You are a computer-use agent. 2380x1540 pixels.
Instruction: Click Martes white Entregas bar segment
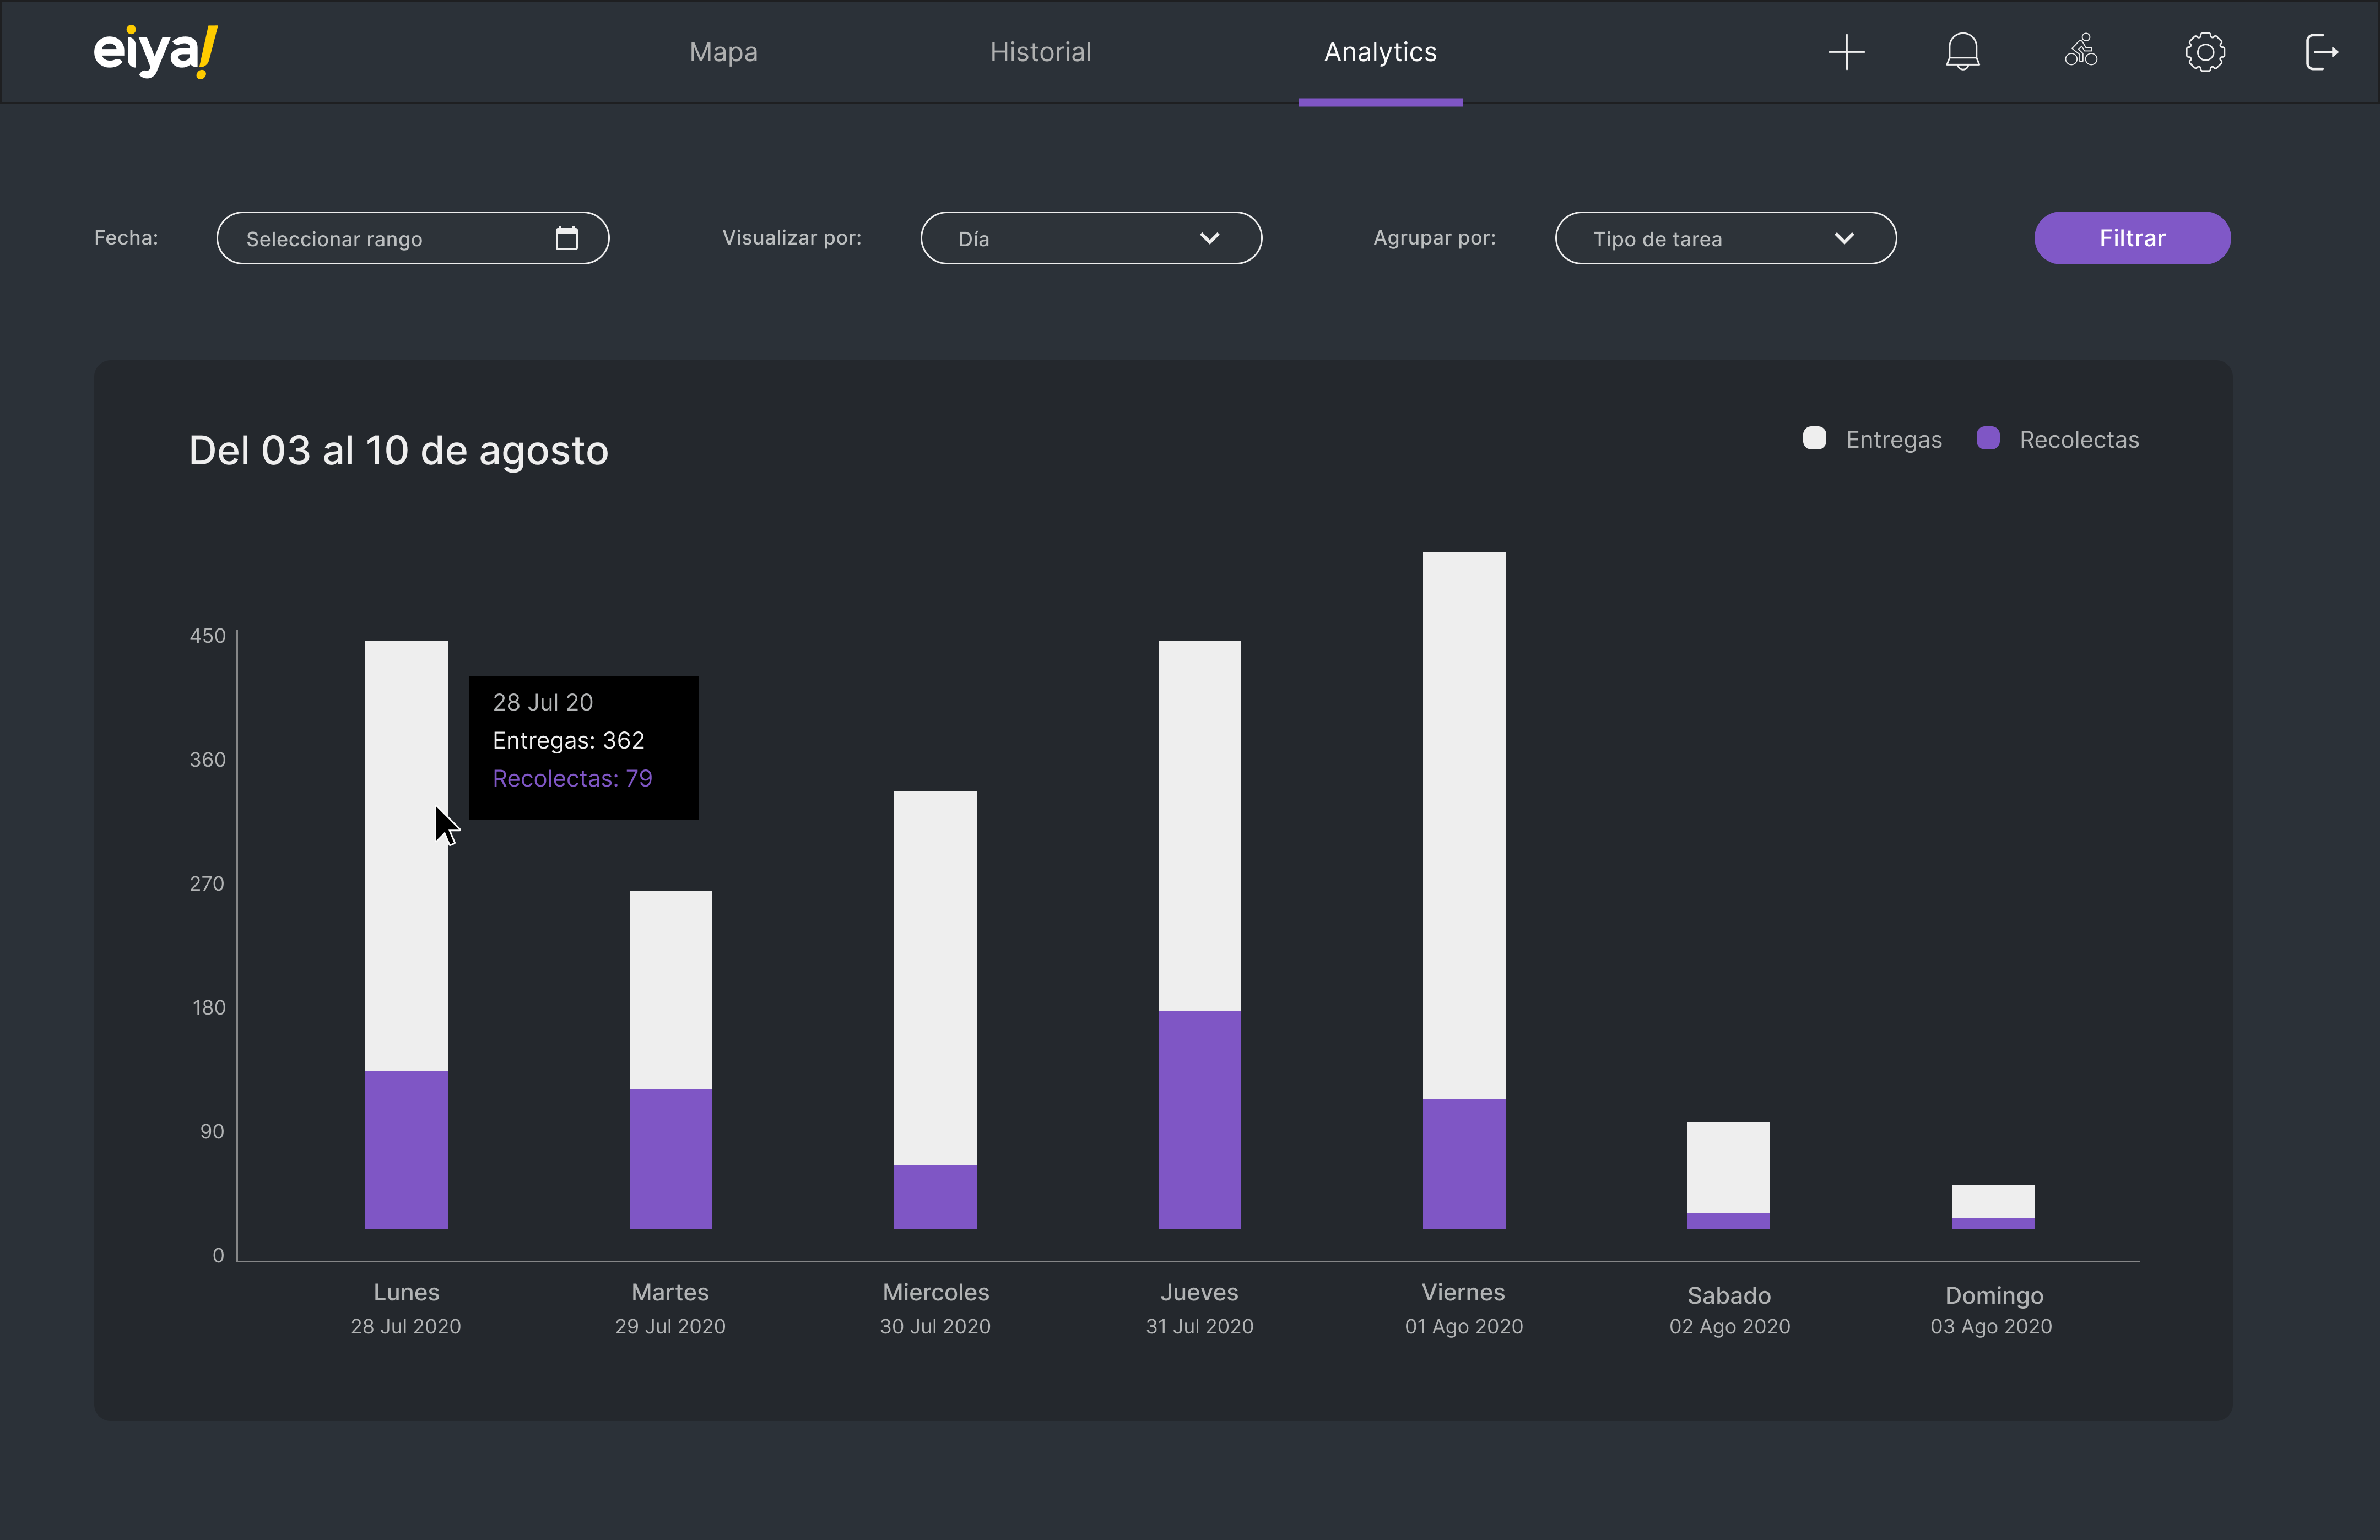click(x=670, y=990)
